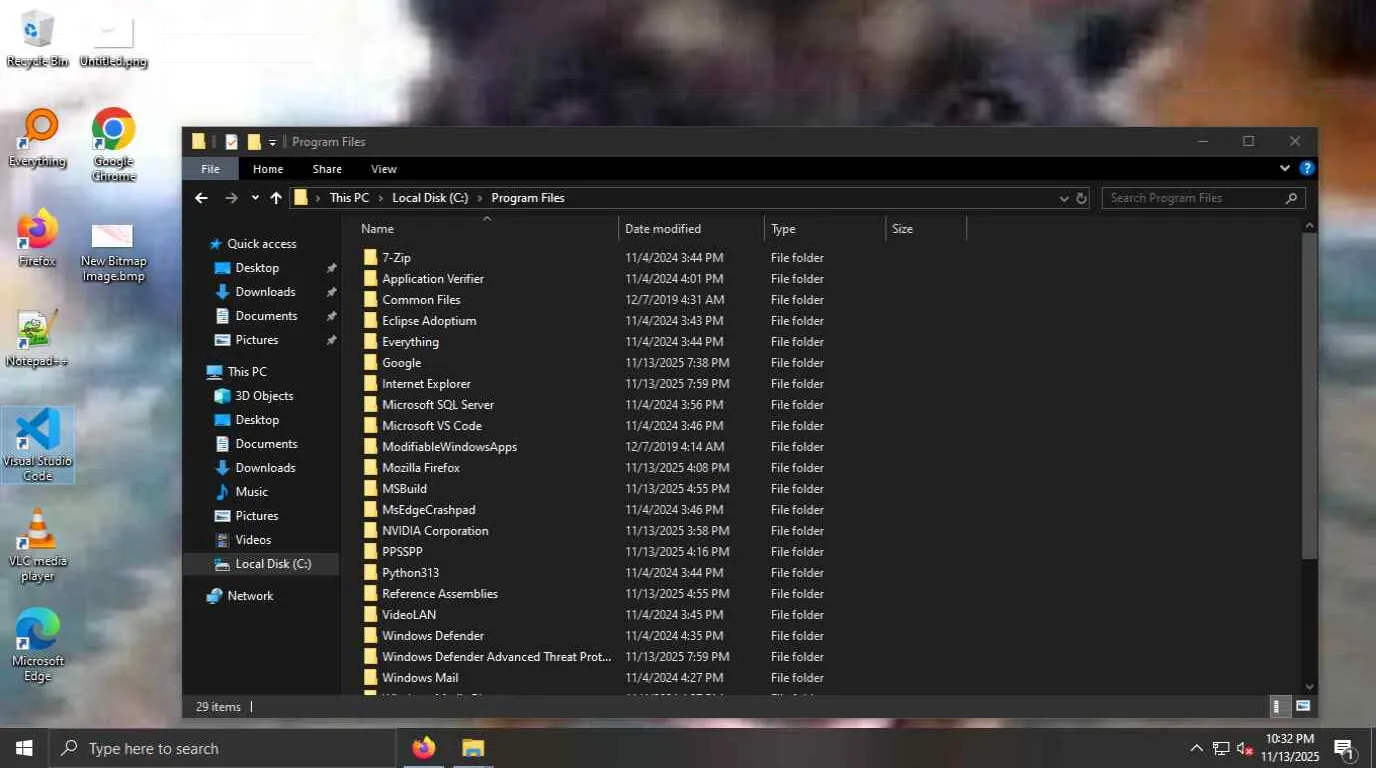Open the Windows Start menu
1376x768 pixels.
24,748
